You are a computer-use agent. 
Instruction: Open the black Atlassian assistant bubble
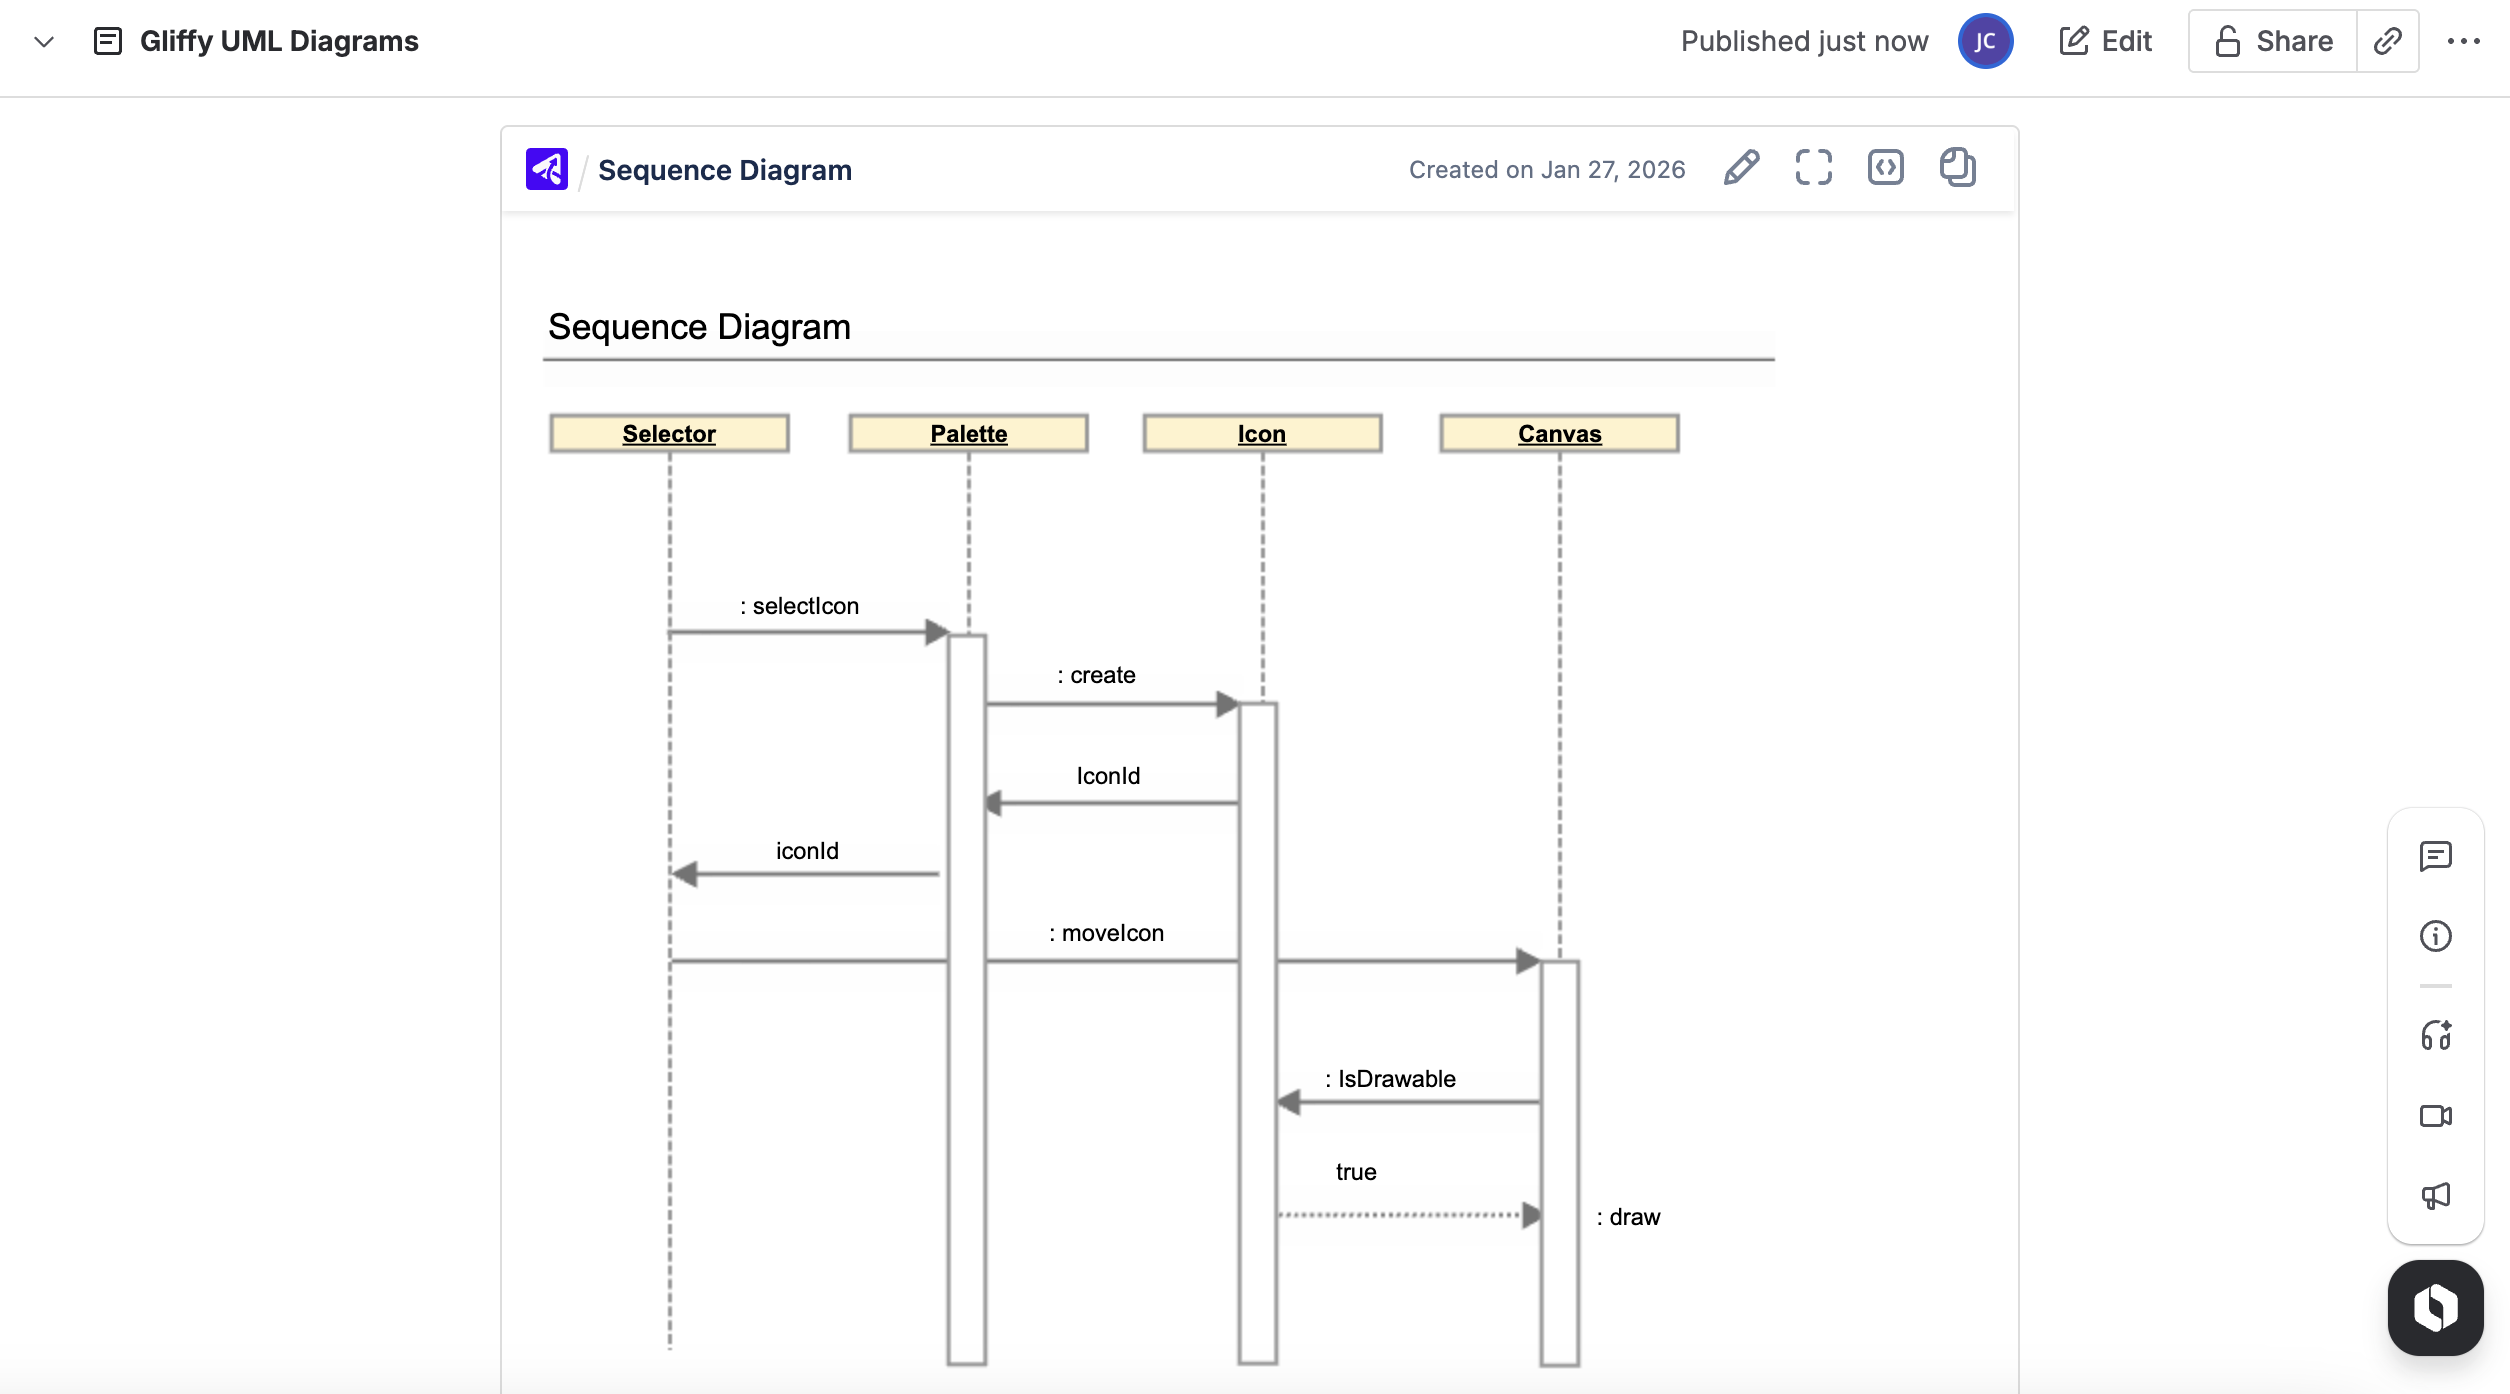(x=2435, y=1308)
